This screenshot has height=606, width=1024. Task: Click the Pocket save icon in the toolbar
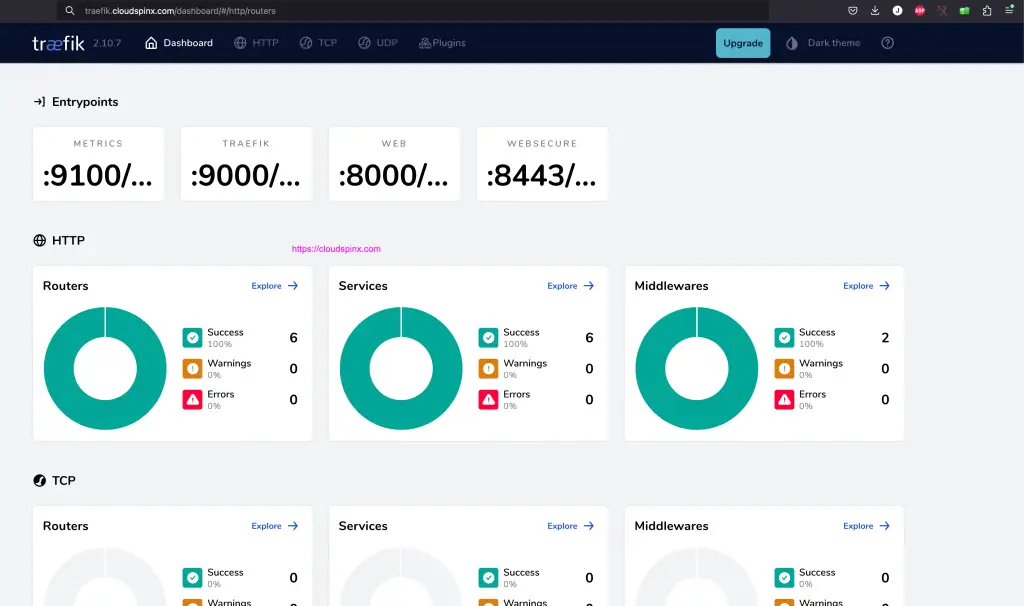[853, 10]
